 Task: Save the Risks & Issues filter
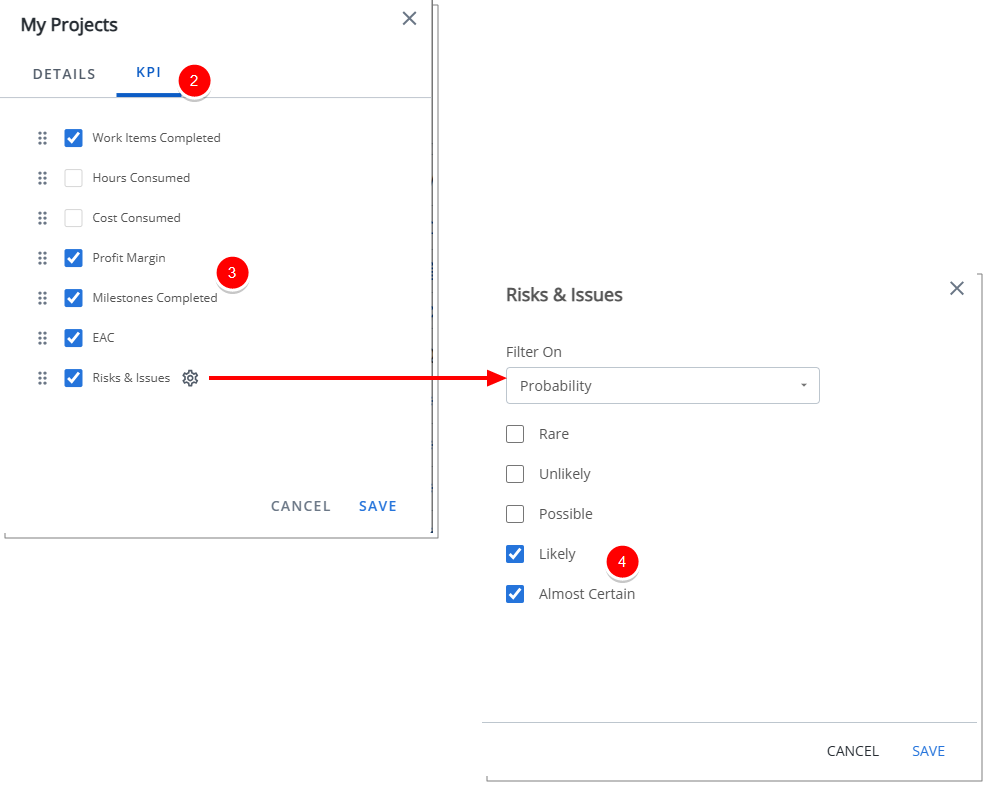click(x=928, y=751)
